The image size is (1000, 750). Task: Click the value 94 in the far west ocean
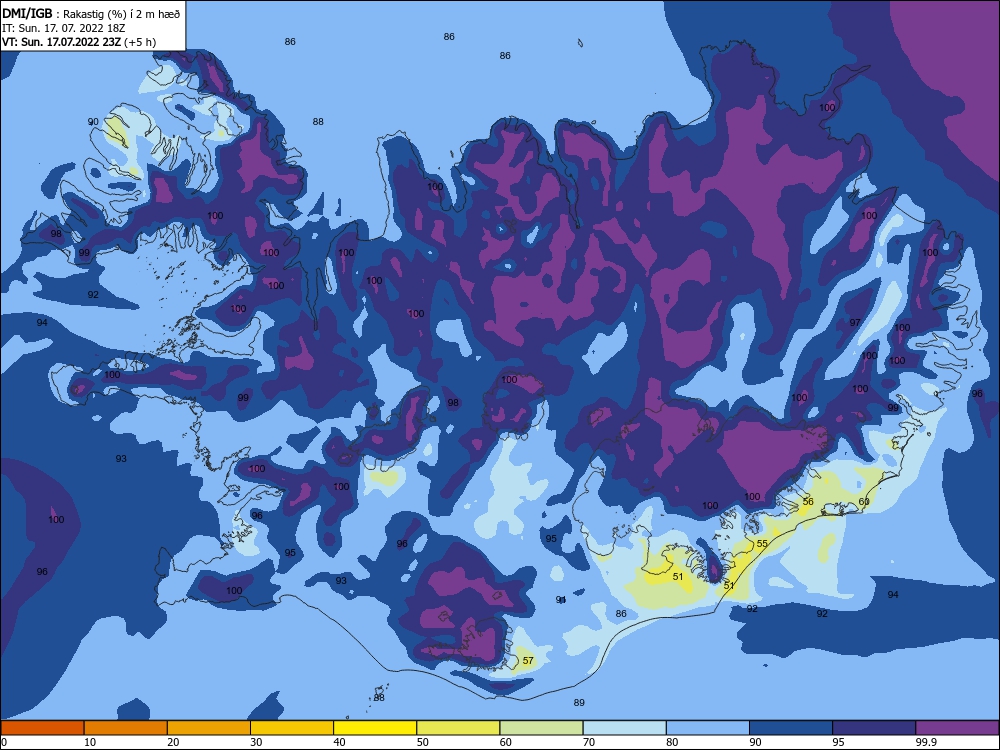(x=42, y=322)
